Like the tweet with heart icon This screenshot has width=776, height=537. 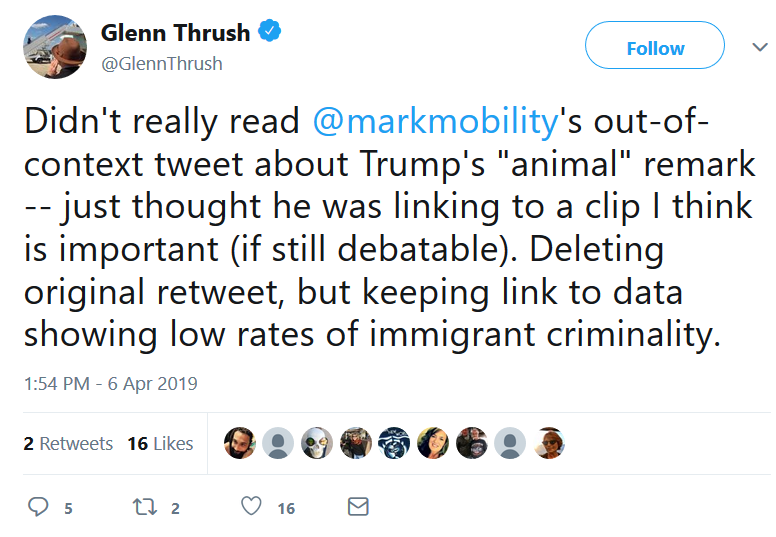point(251,506)
